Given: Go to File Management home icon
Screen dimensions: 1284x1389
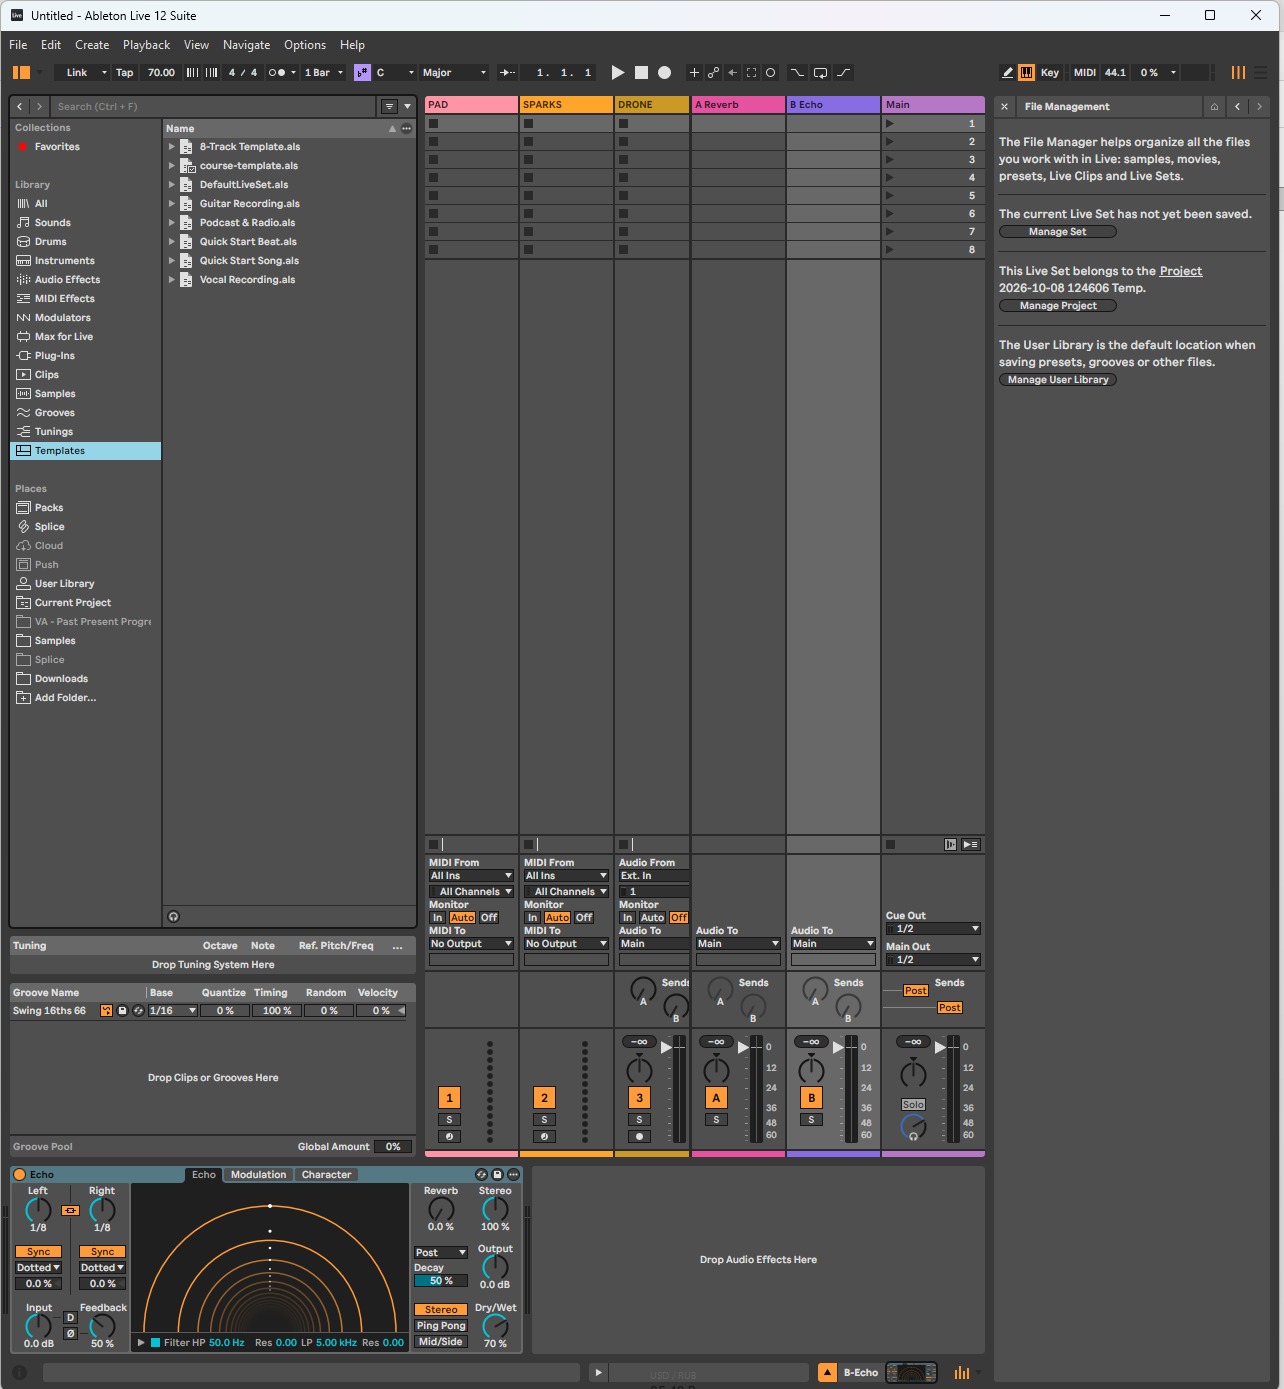Looking at the screenshot, I should 1214,107.
